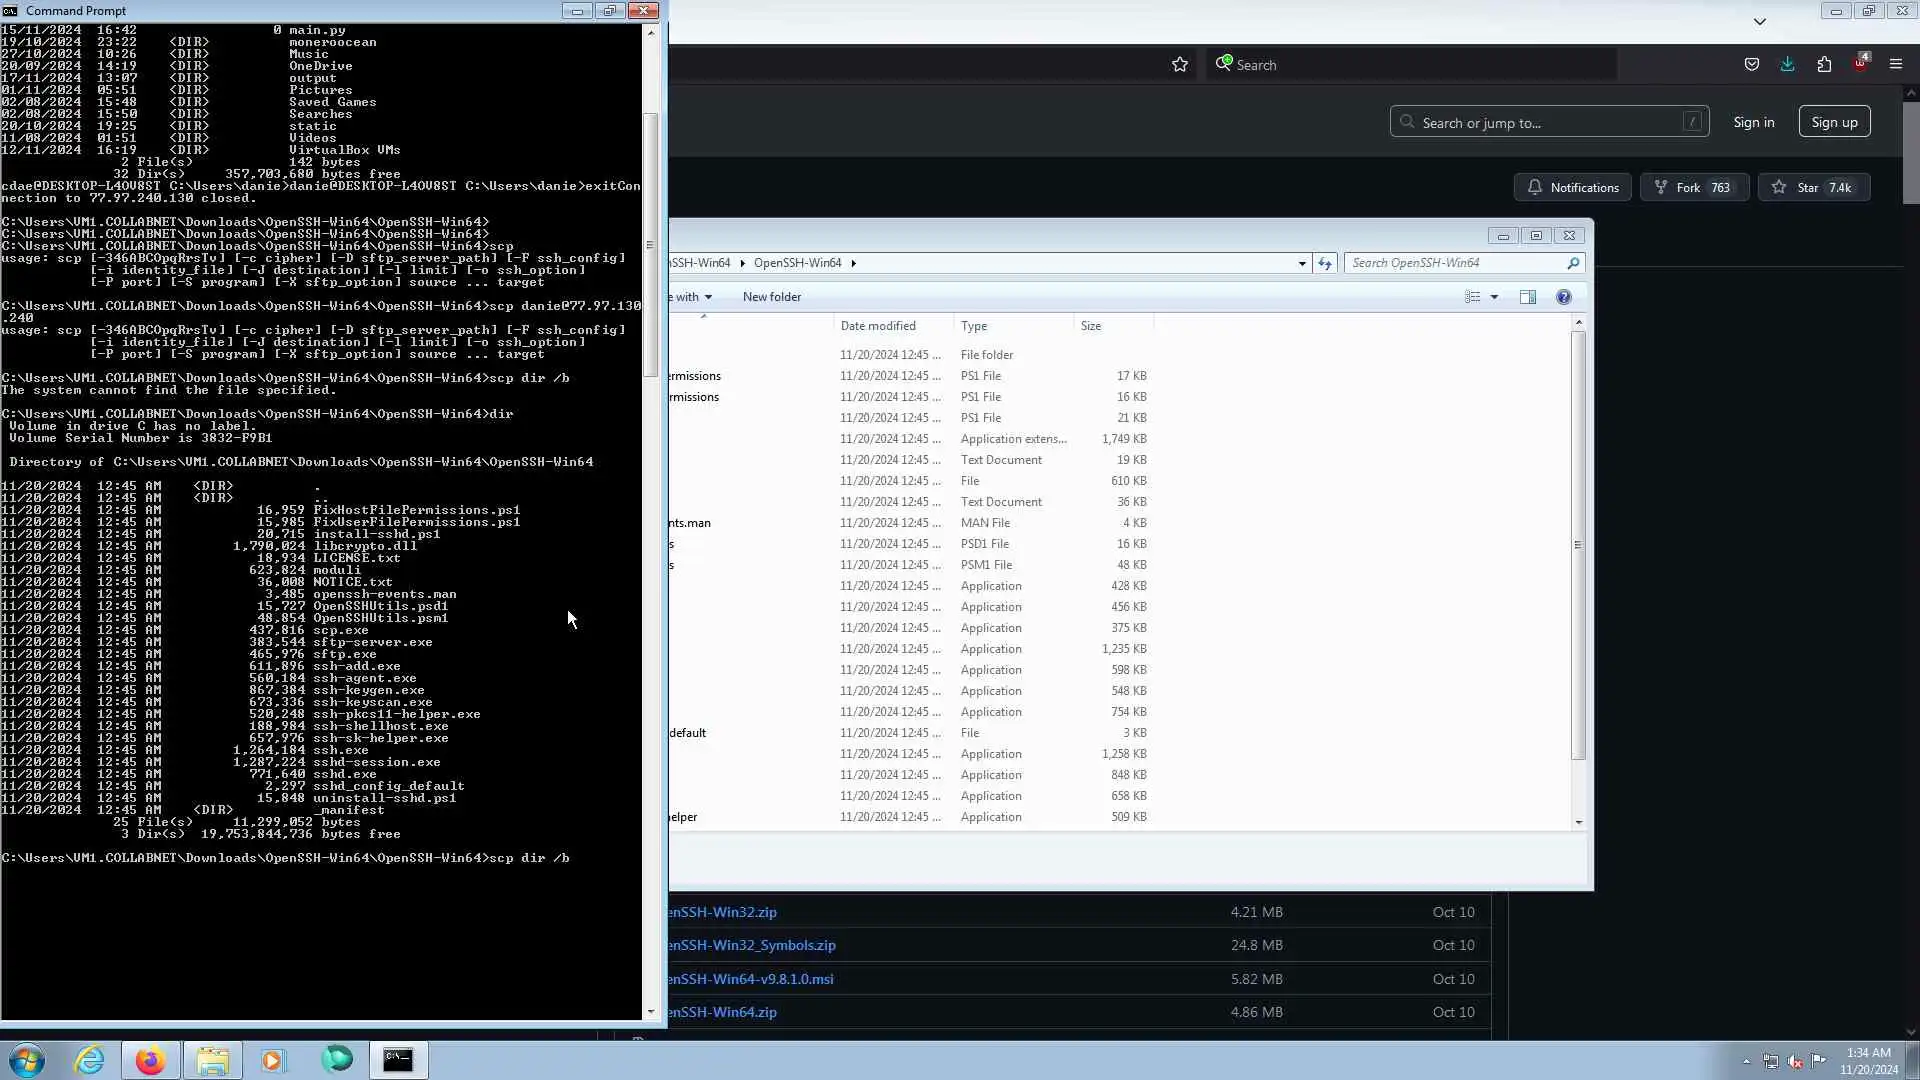The height and width of the screenshot is (1080, 1920).
Task: Open the Explorer help icon
Action: [x=1564, y=297]
